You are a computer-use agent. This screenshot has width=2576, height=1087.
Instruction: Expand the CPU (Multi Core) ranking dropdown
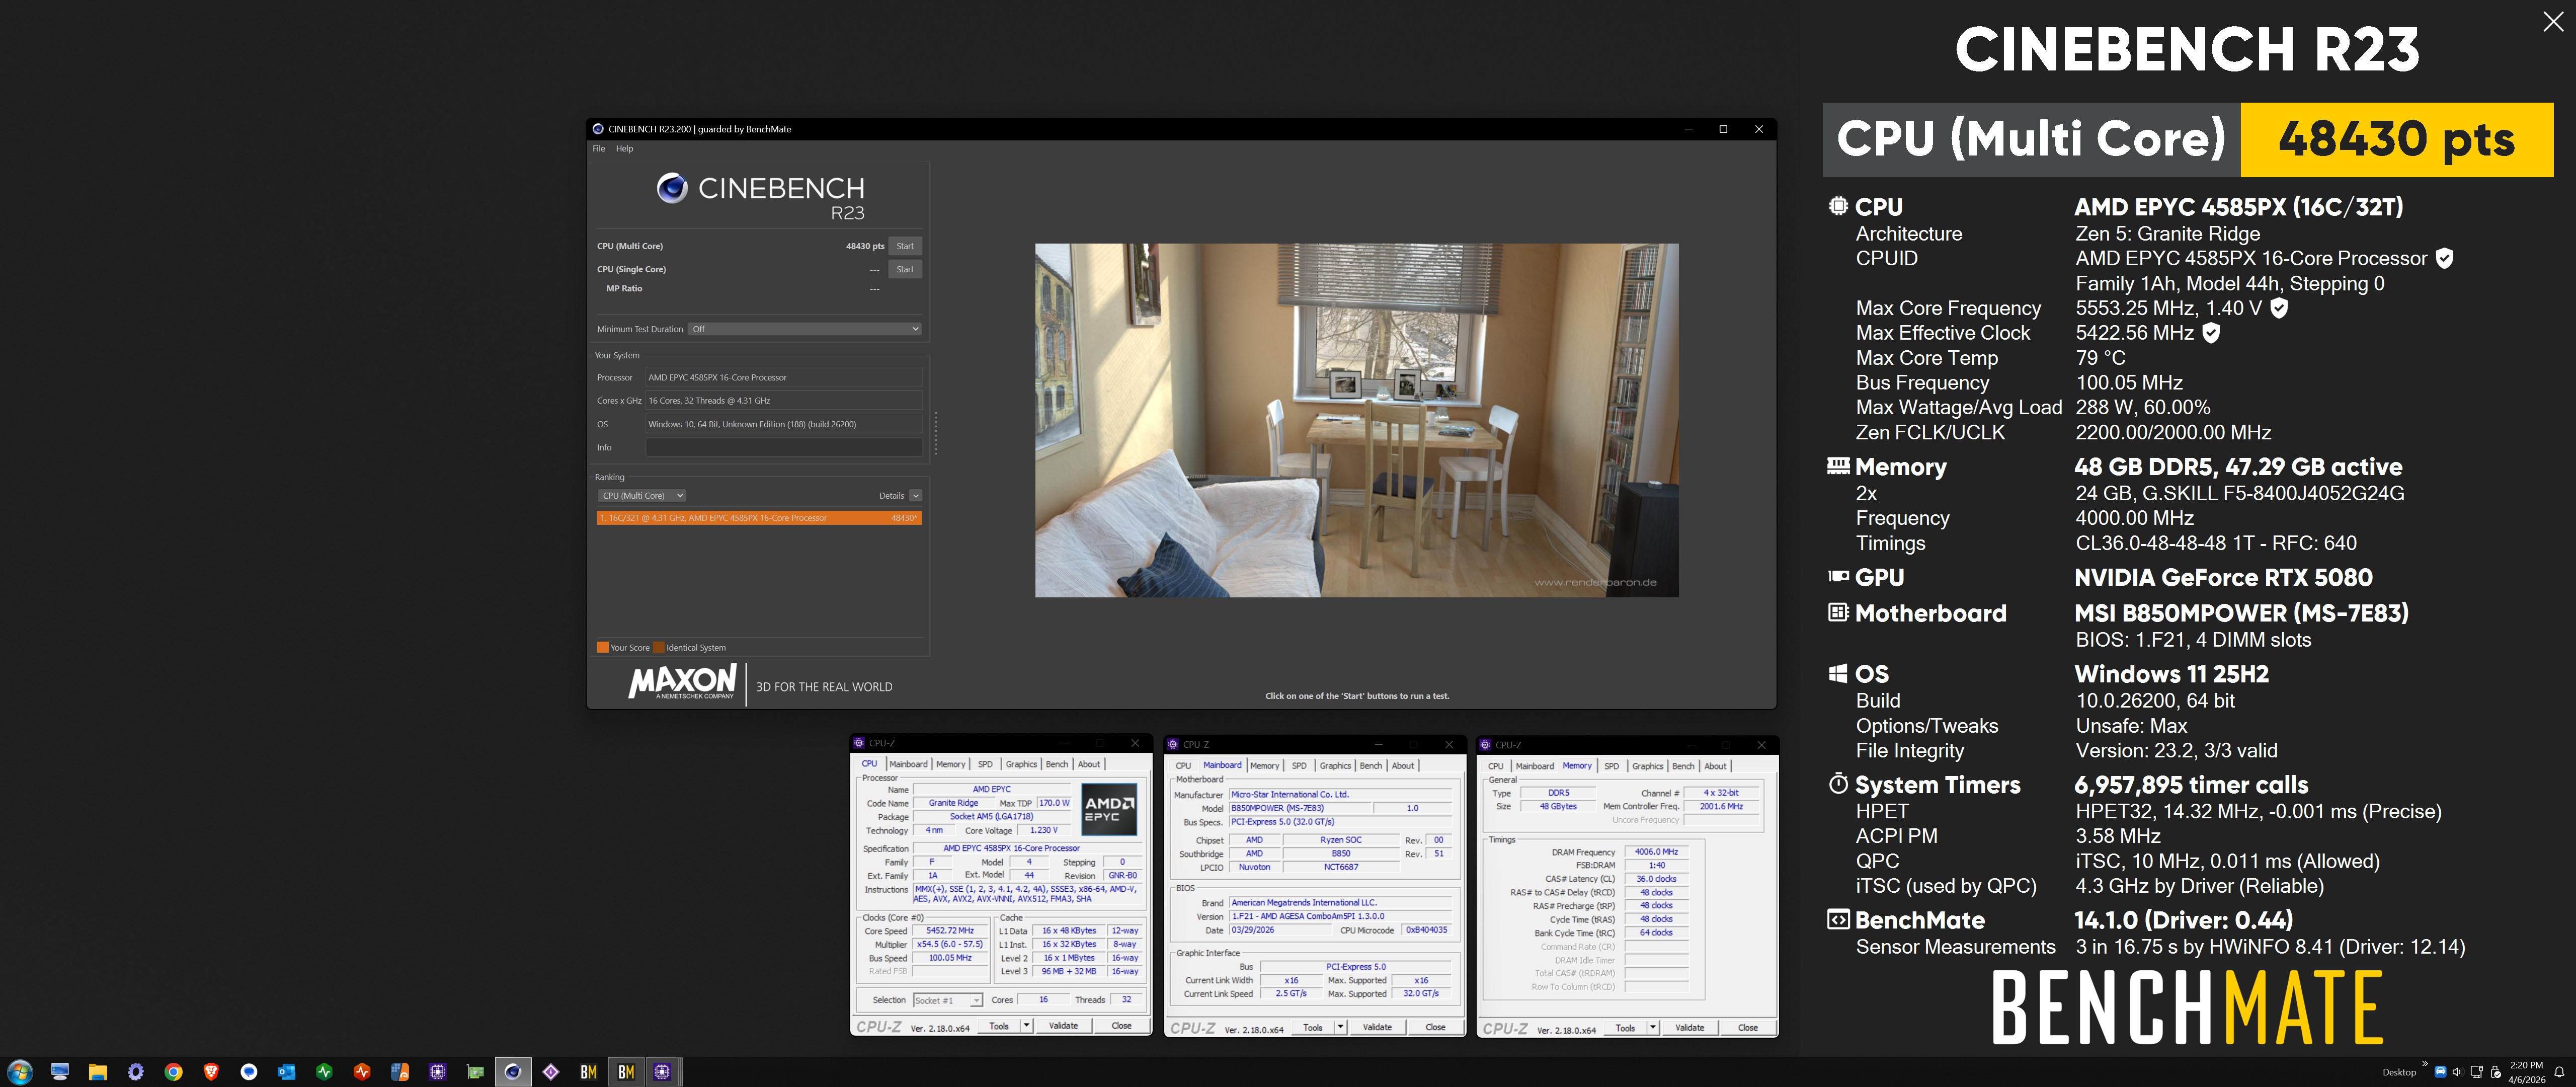(x=642, y=496)
